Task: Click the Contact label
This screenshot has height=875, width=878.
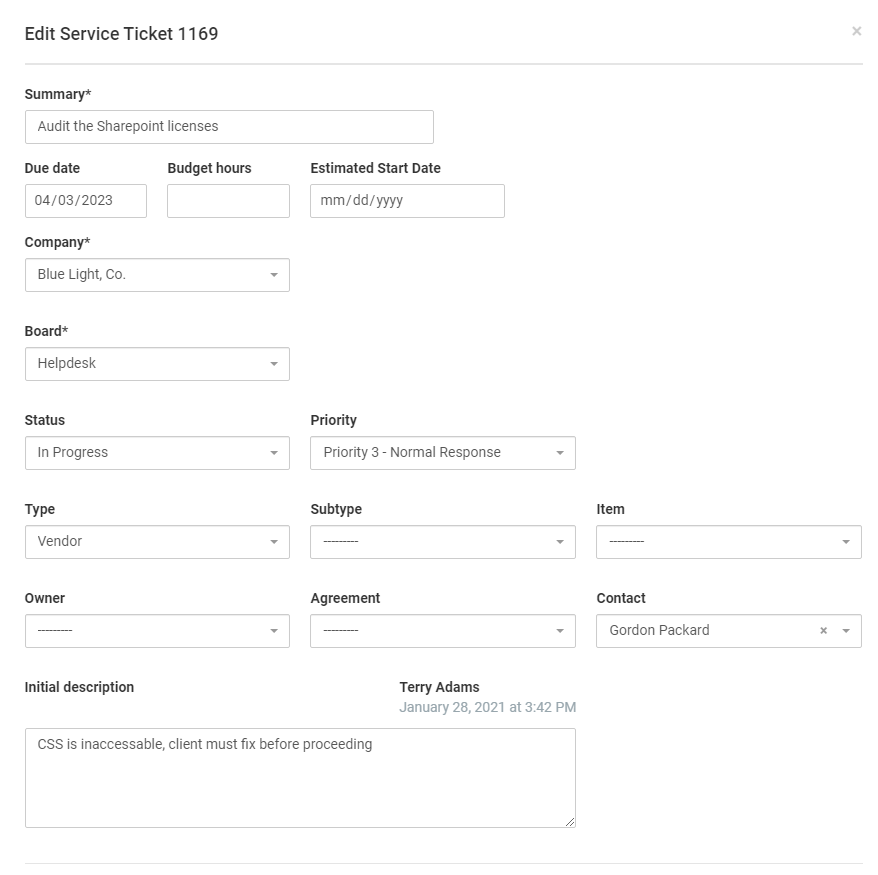Action: pos(621,598)
